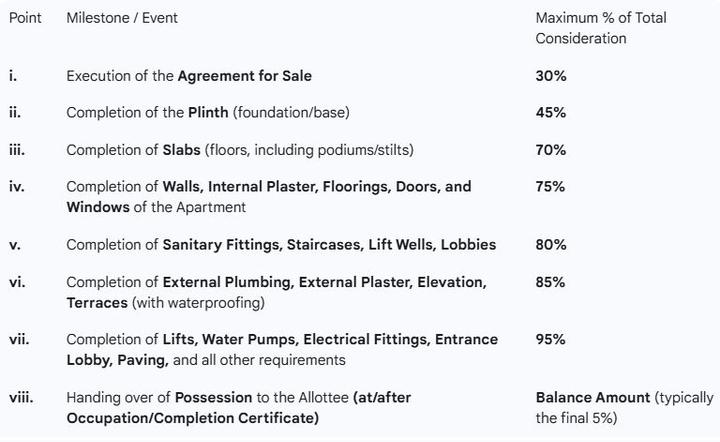Select the 45% percentage cell
The height and width of the screenshot is (442, 720).
point(551,112)
